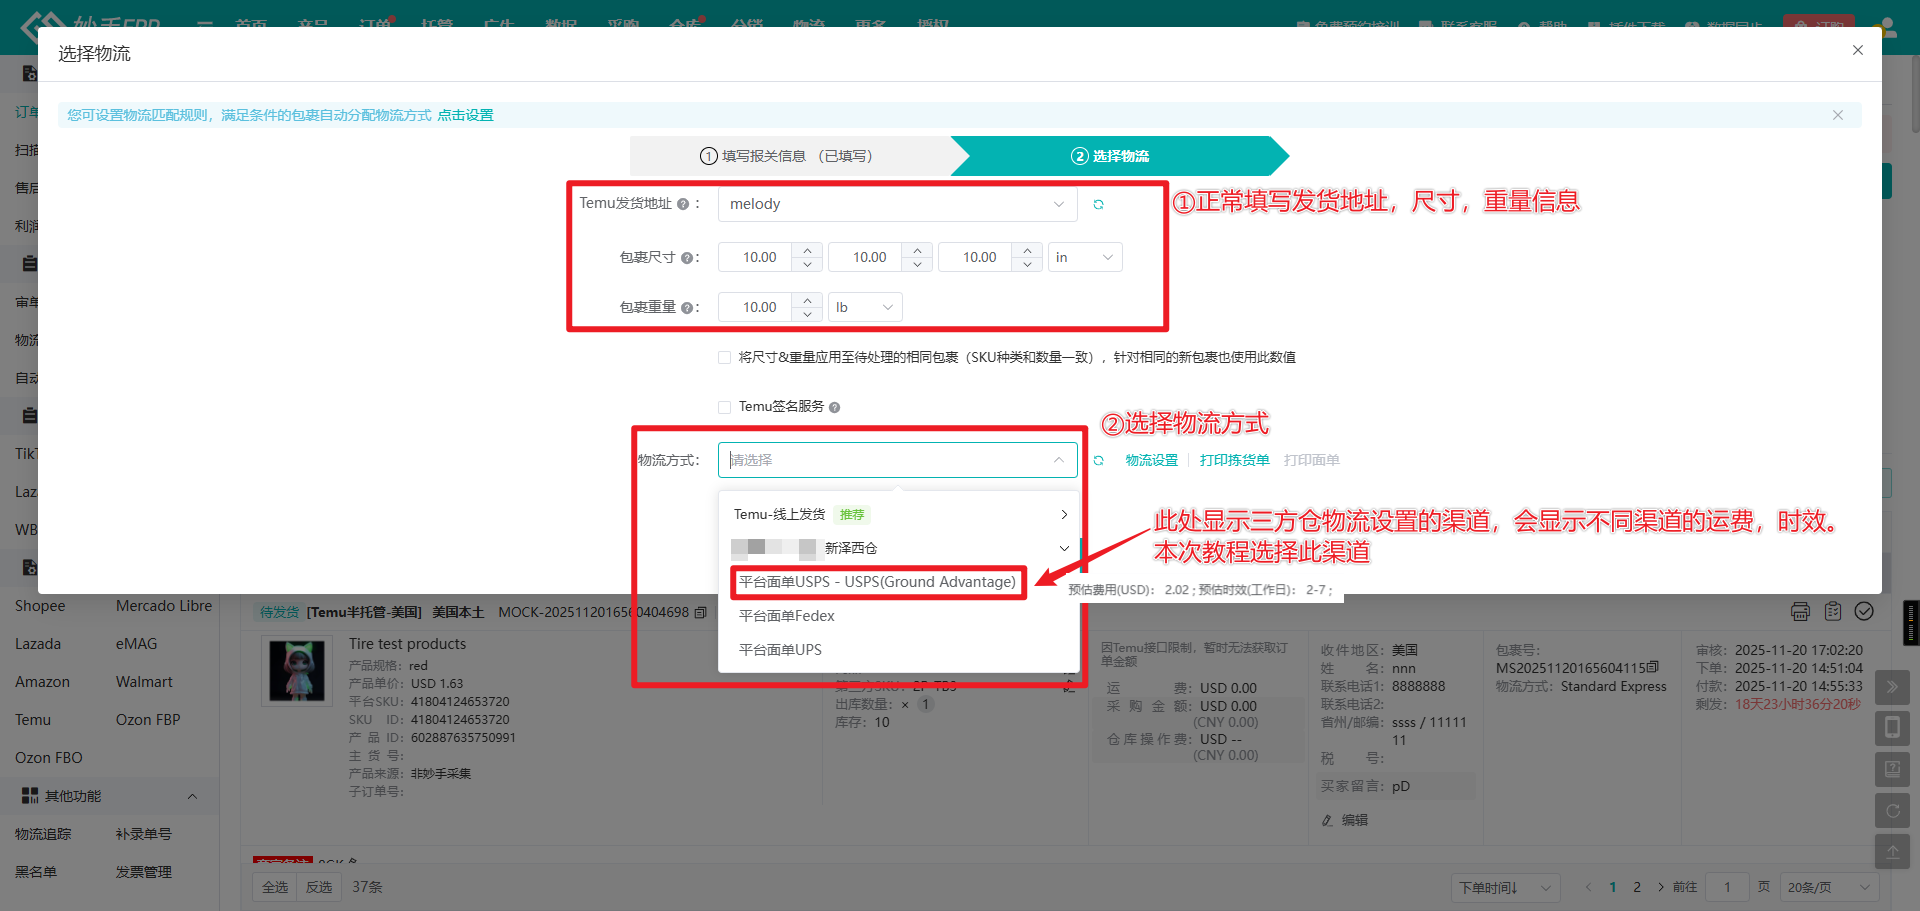
Task: Open 黑名单 in sidebar
Action: tap(36, 872)
